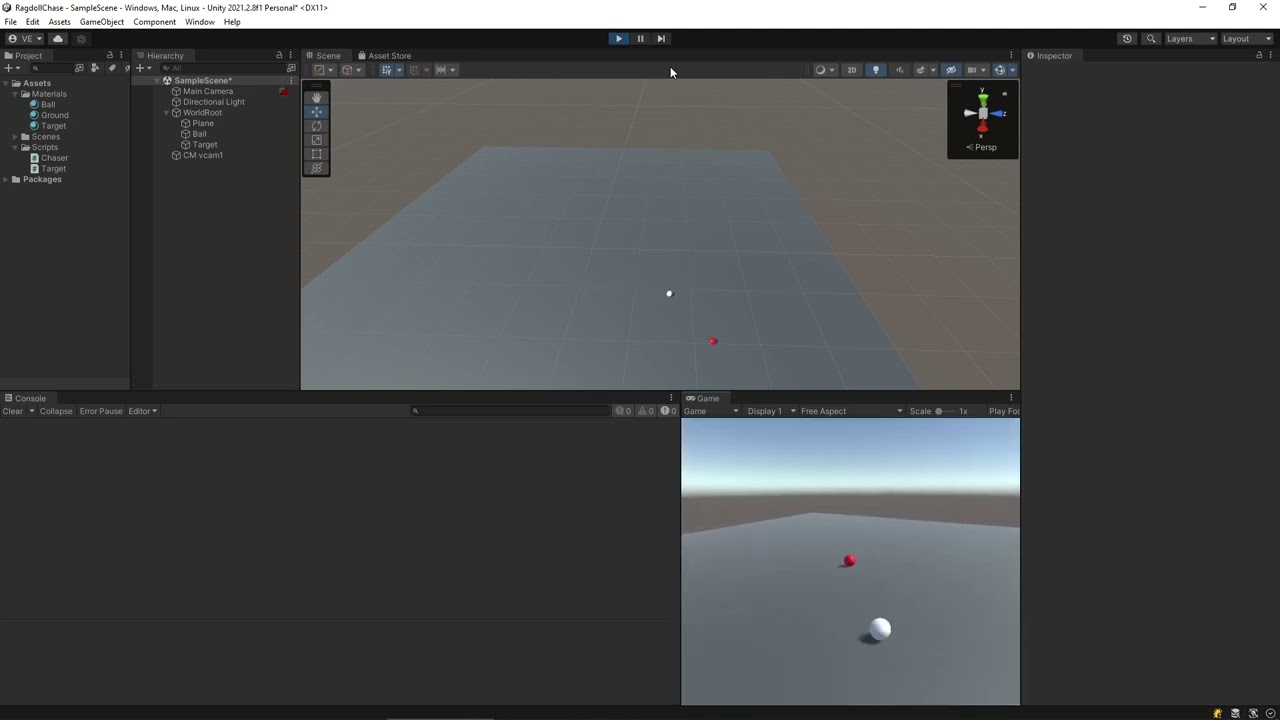Open the Display 1 dropdown in Game view
The height and width of the screenshot is (720, 1280).
tap(768, 411)
